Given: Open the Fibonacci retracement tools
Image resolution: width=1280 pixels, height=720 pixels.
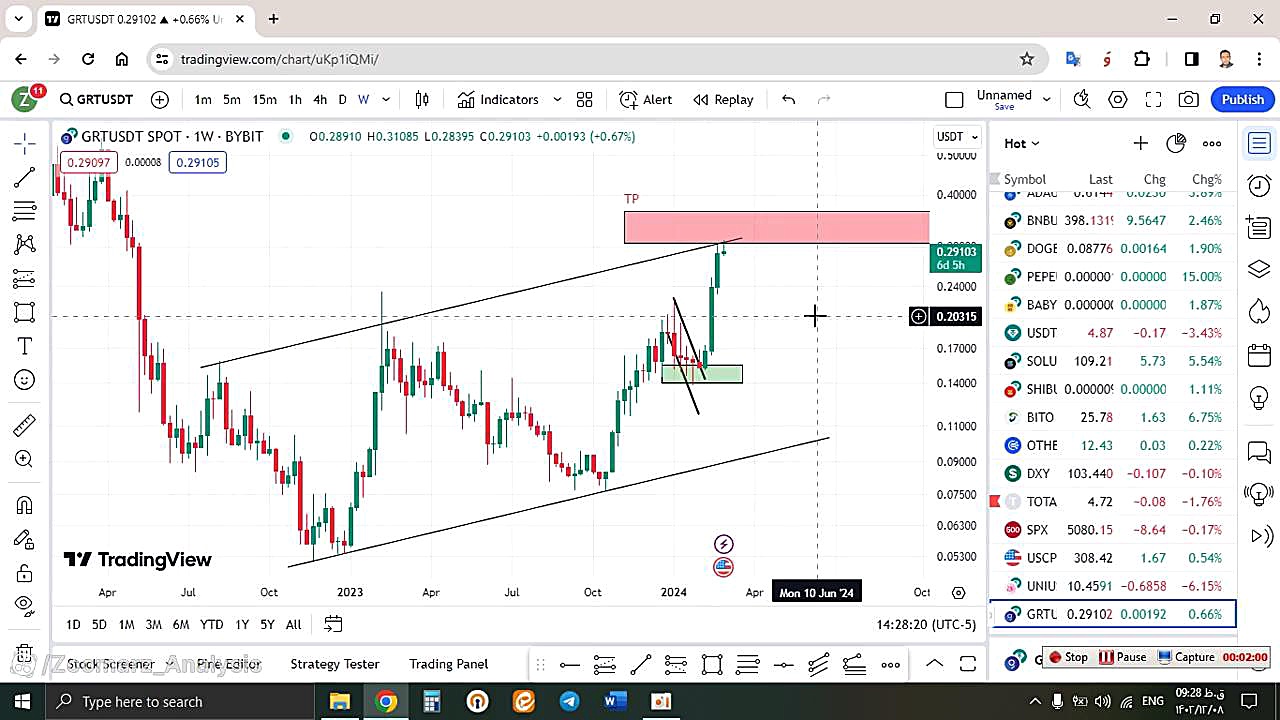Looking at the screenshot, I should click(x=25, y=211).
